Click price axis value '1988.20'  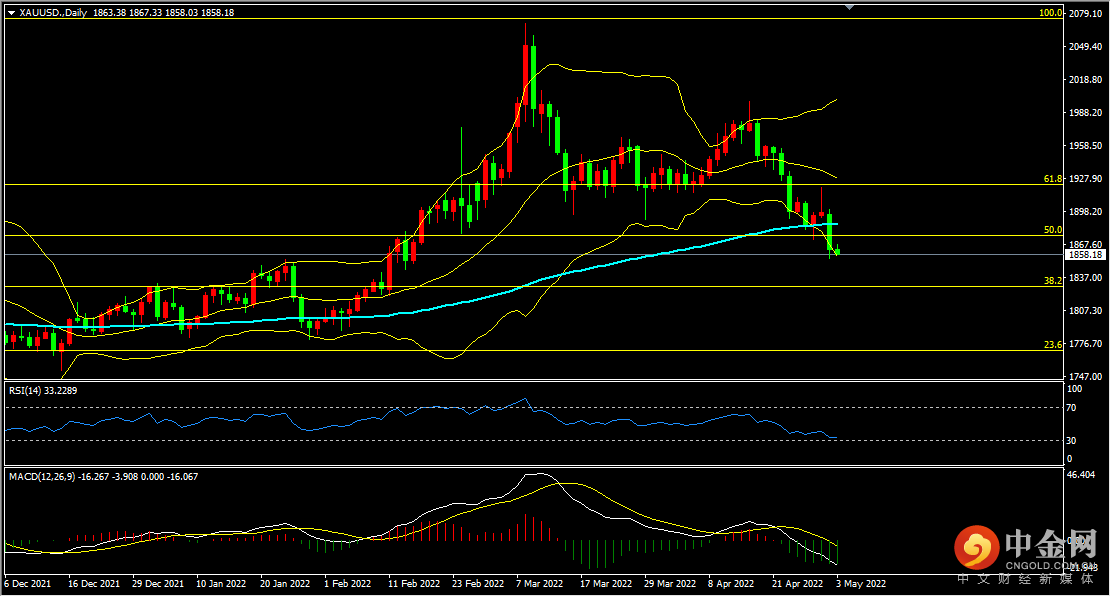[x=1085, y=113]
